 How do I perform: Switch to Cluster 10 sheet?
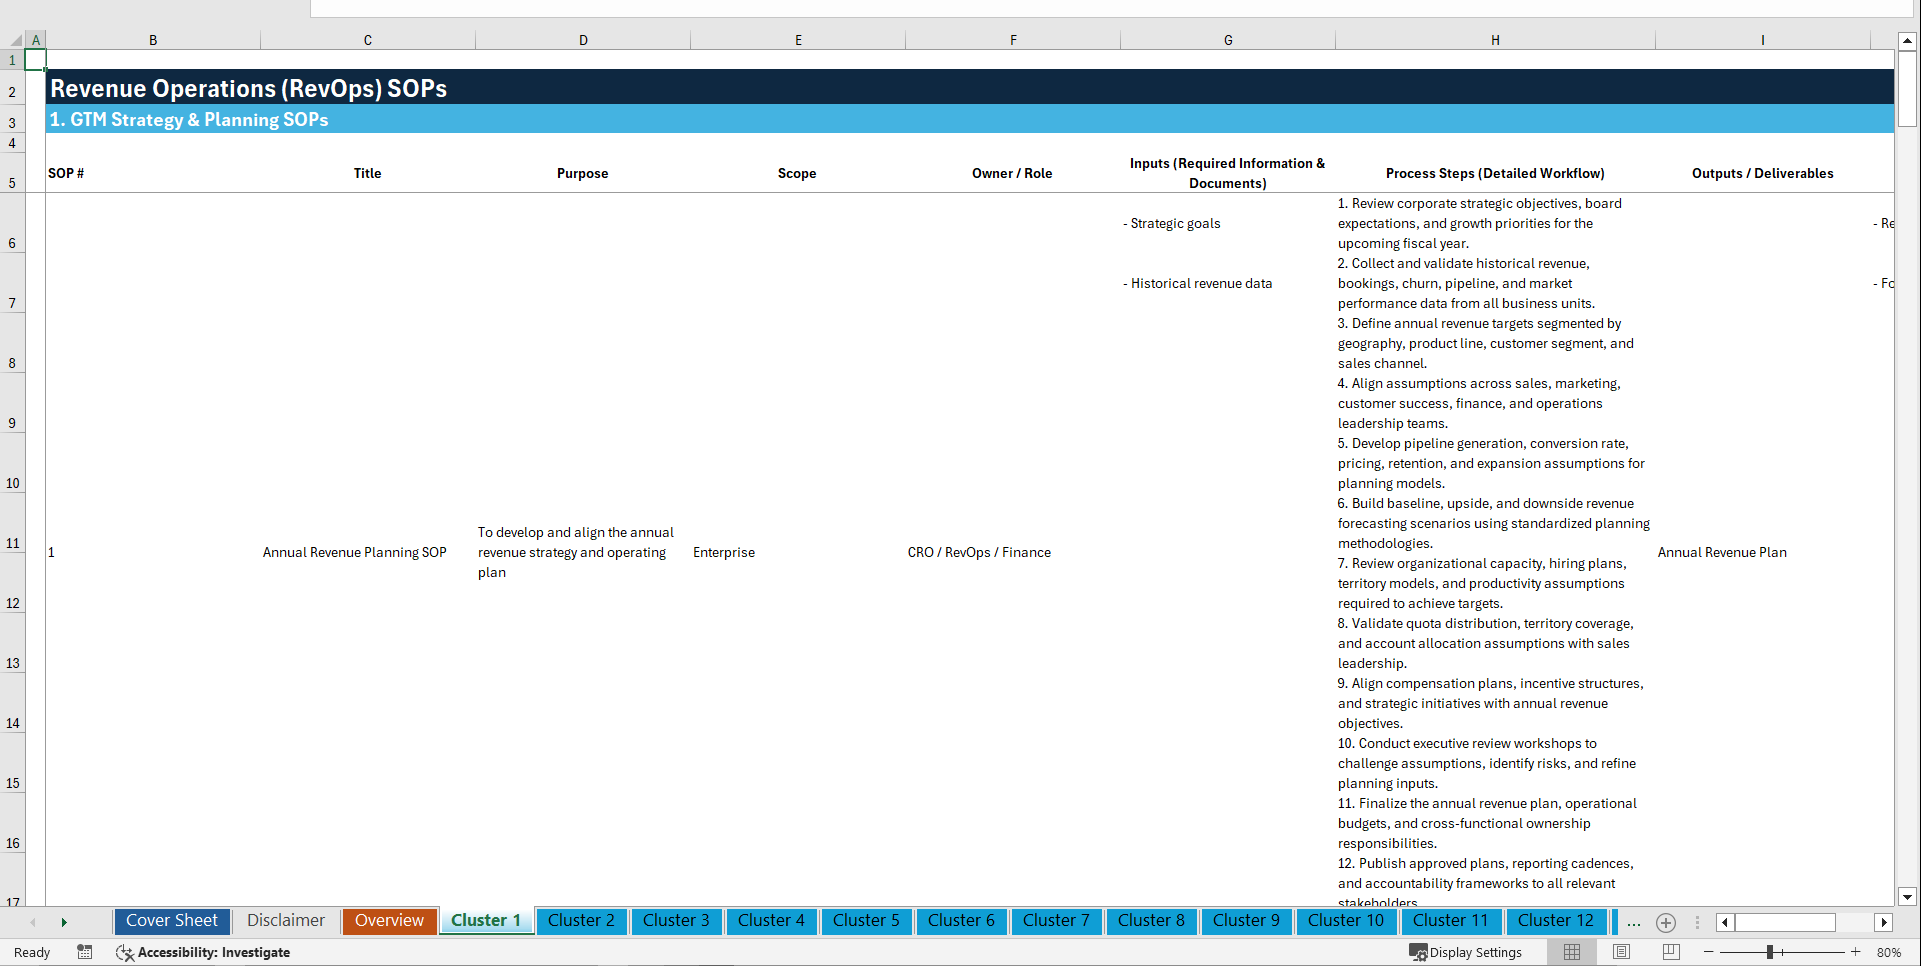pyautogui.click(x=1346, y=921)
